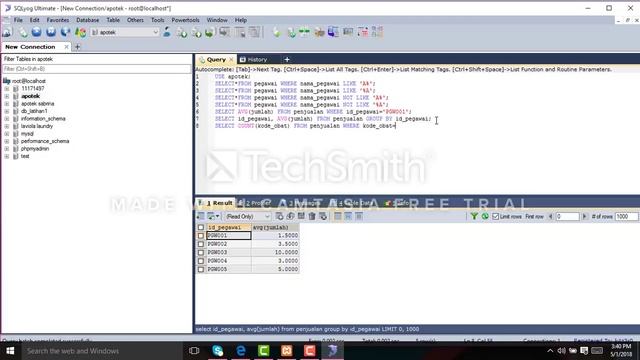Click the Task View button on taskbar
The height and width of the screenshot is (360, 640).
pyautogui.click(x=194, y=351)
